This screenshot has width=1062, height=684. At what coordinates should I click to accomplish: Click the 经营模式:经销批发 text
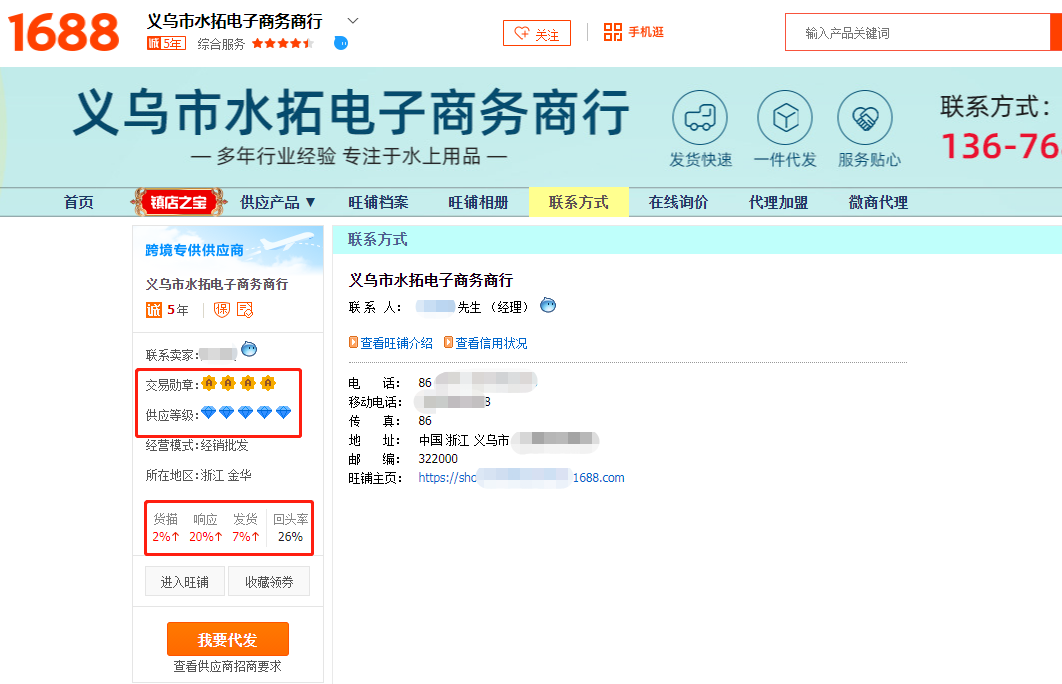(x=197, y=446)
